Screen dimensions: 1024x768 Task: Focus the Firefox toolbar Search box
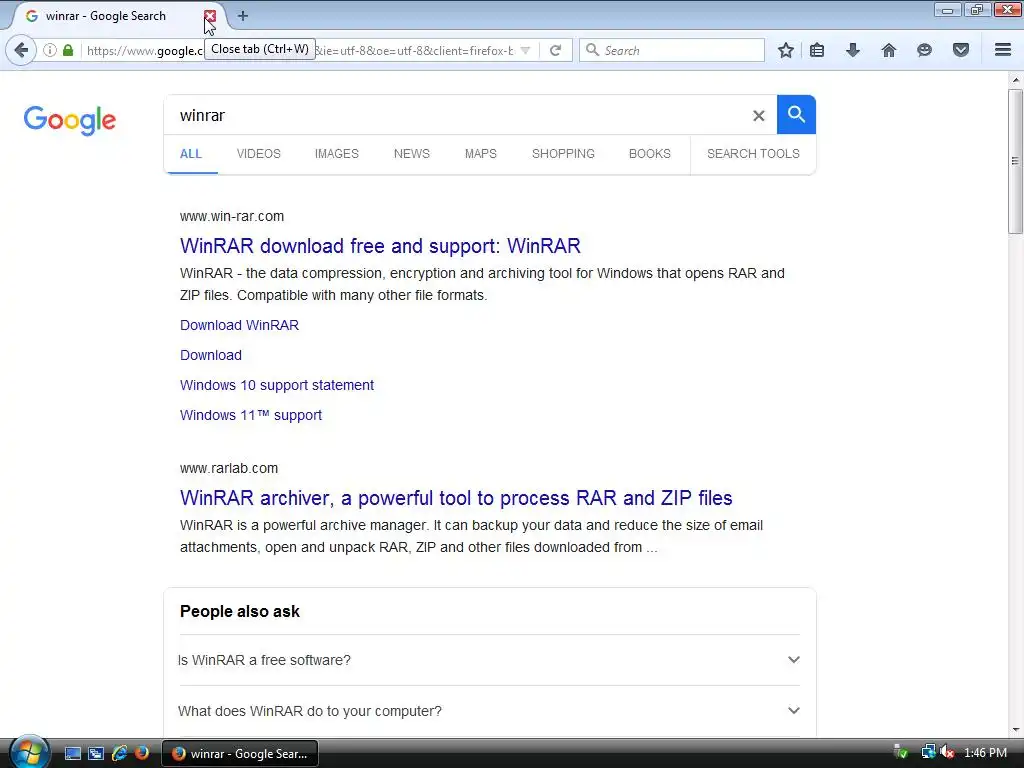(671, 50)
